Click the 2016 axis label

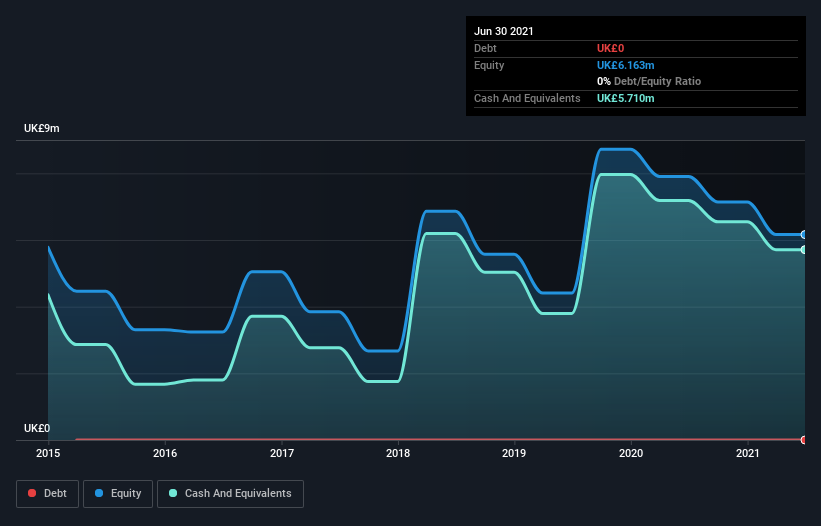coord(165,453)
